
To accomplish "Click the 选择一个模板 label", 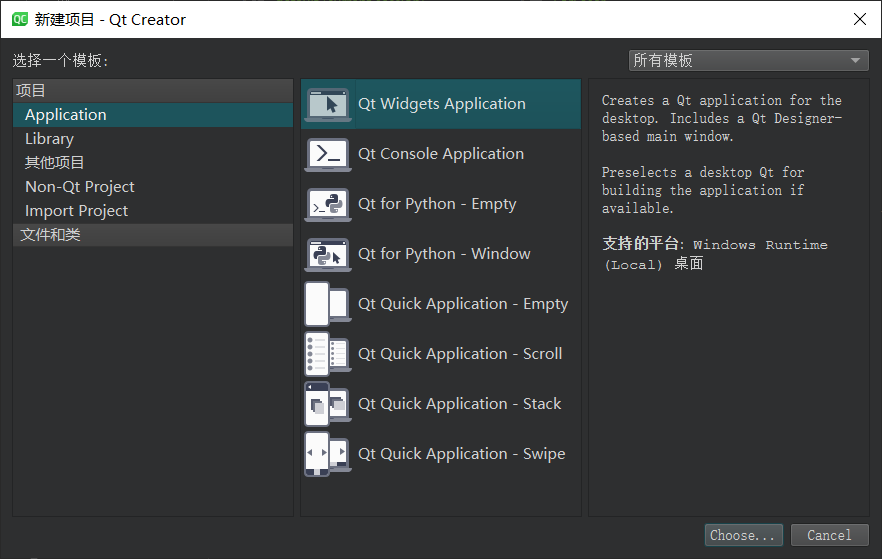I will pos(61,60).
